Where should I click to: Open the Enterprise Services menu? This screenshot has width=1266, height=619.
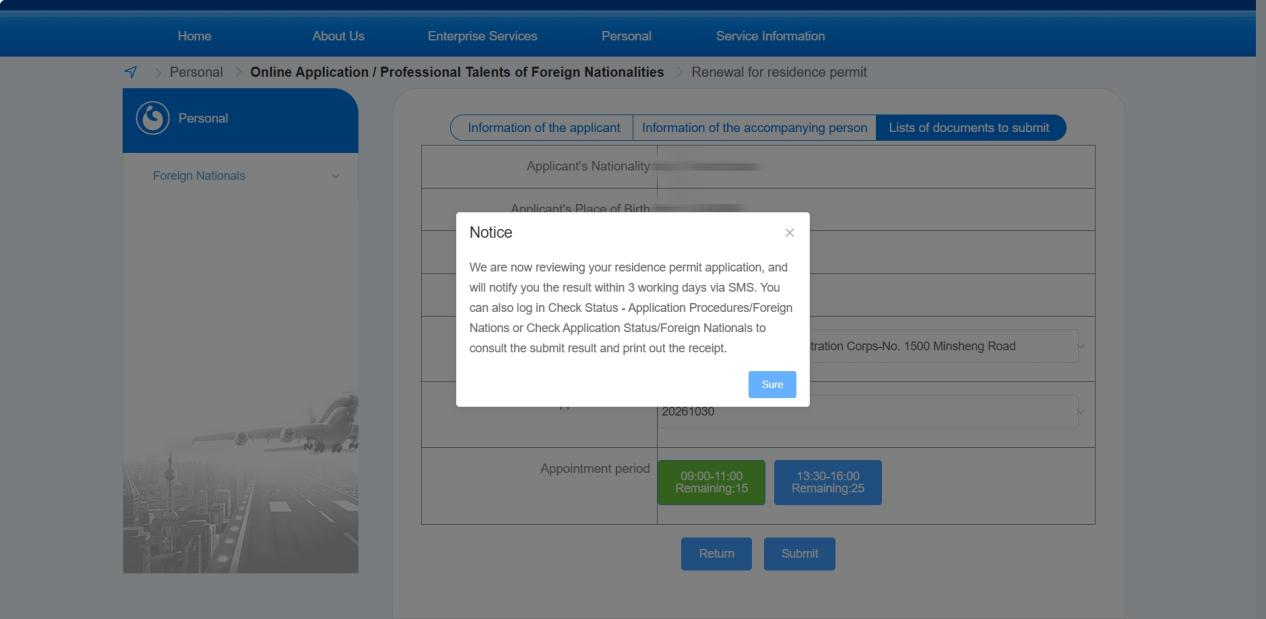pyautogui.click(x=482, y=36)
